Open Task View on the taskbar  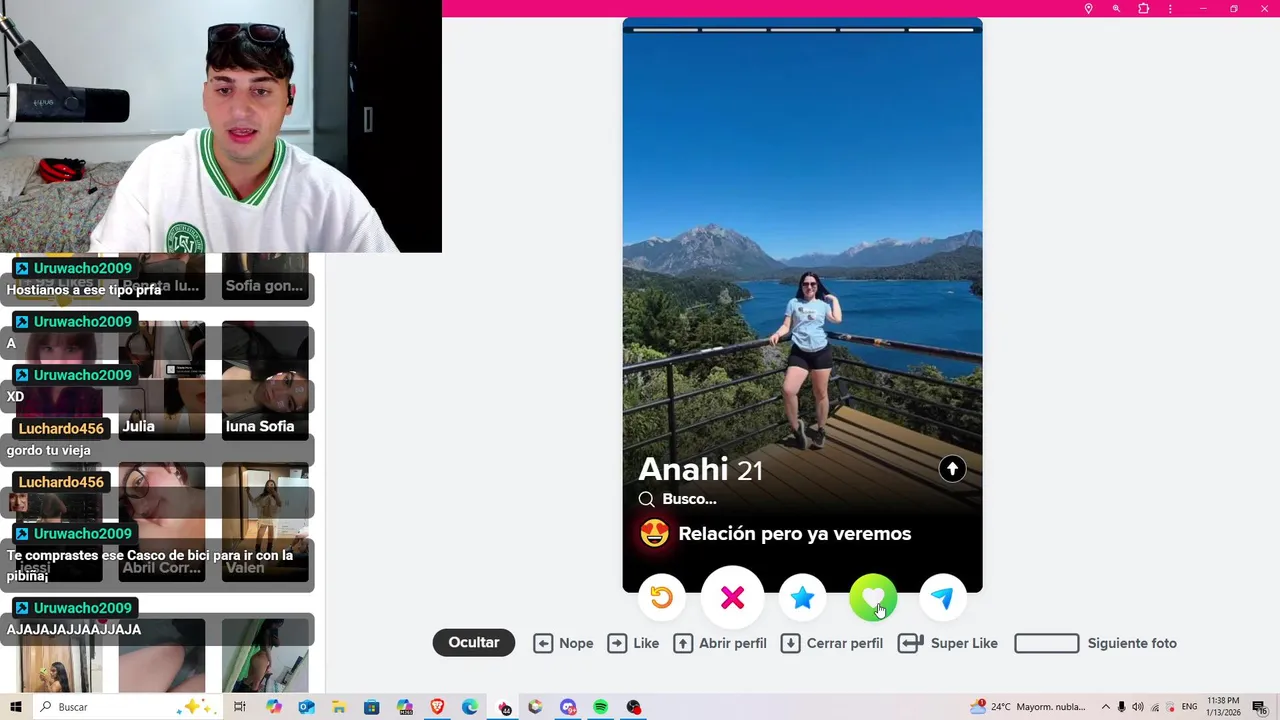[240, 707]
